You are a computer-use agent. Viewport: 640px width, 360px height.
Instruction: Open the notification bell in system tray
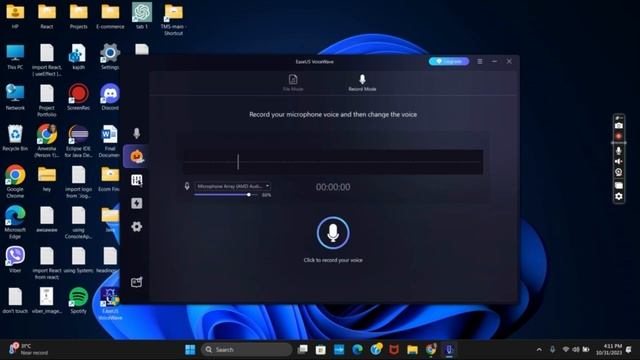tap(629, 349)
